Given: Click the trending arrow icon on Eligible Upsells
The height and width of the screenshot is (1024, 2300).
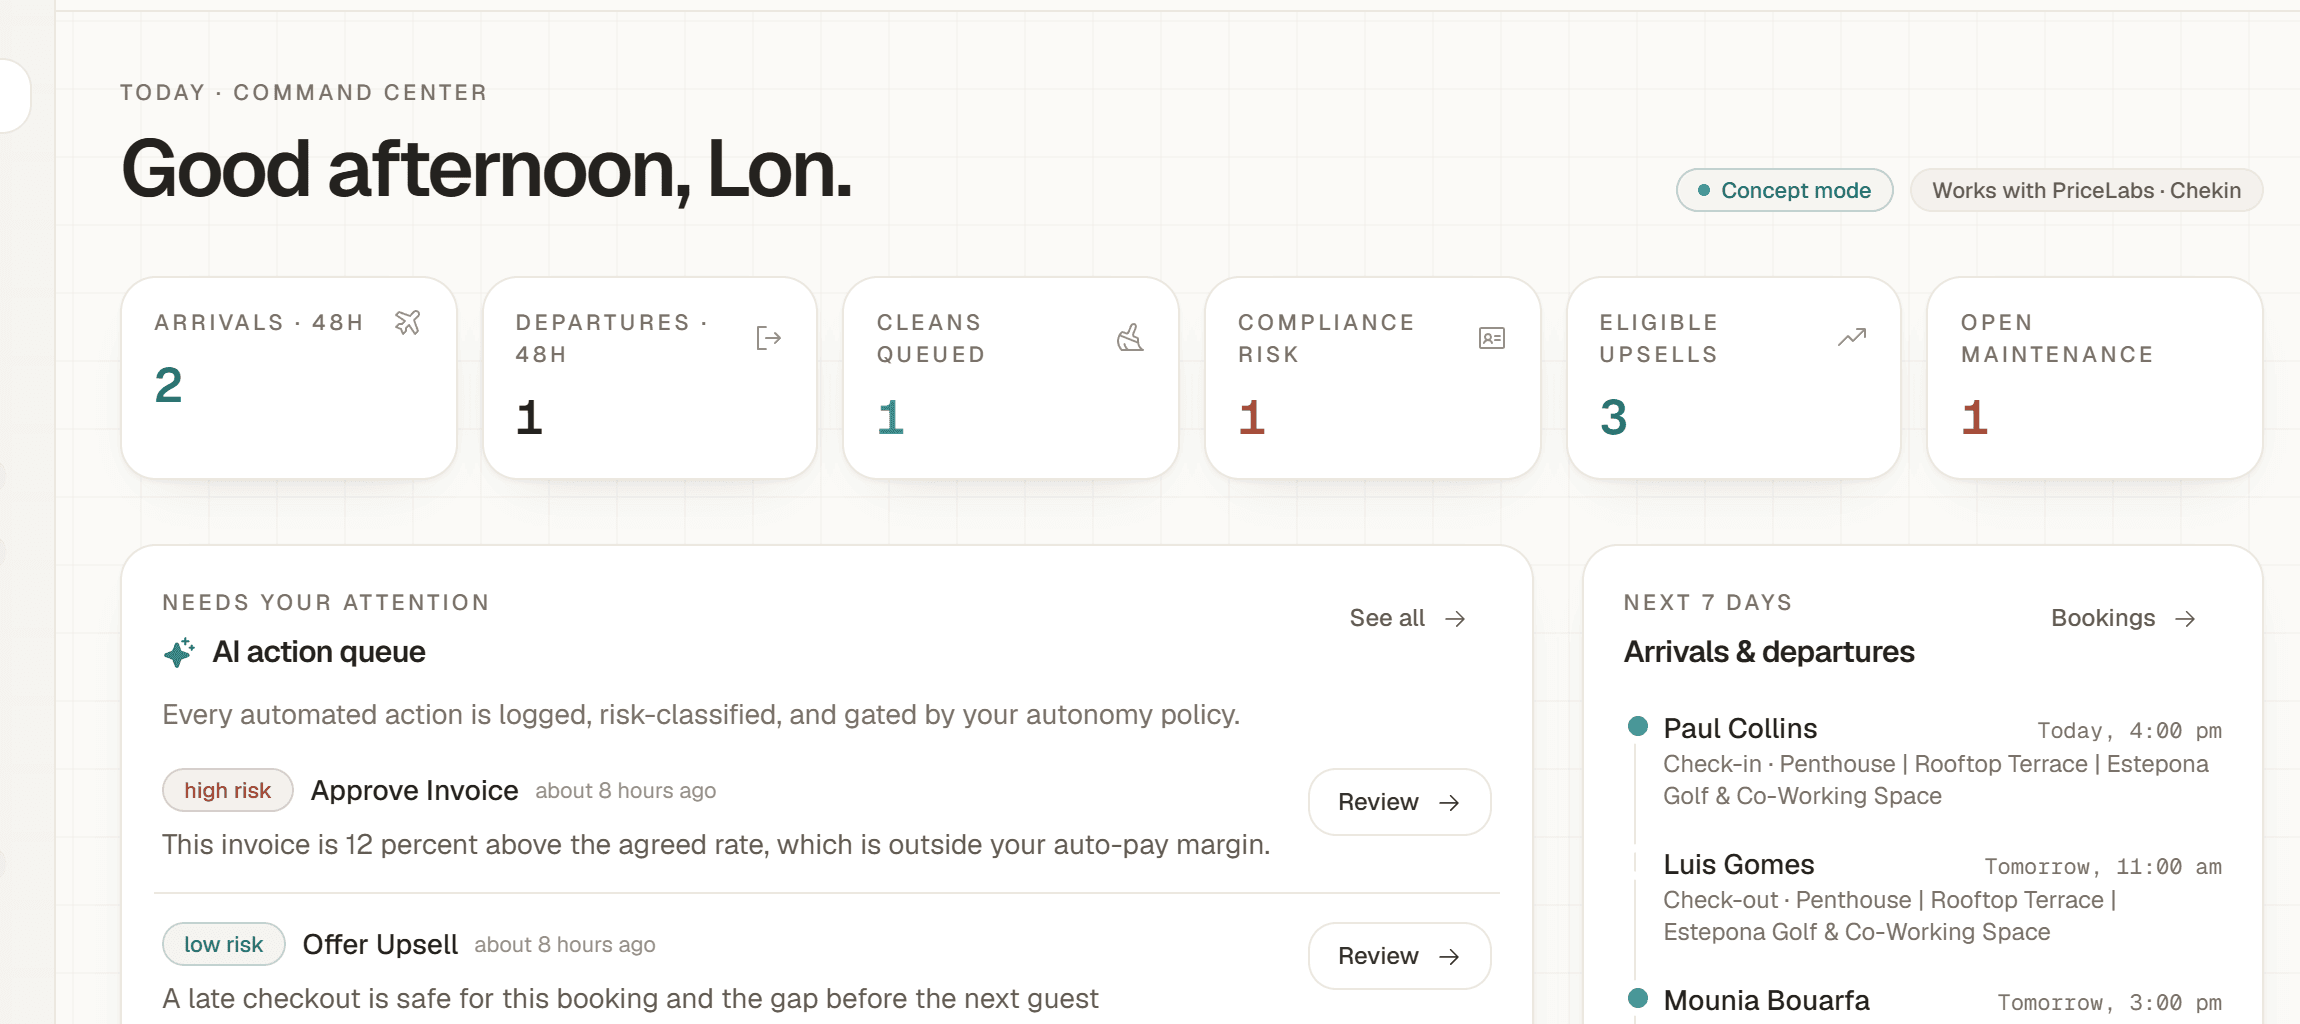Looking at the screenshot, I should click(1853, 337).
